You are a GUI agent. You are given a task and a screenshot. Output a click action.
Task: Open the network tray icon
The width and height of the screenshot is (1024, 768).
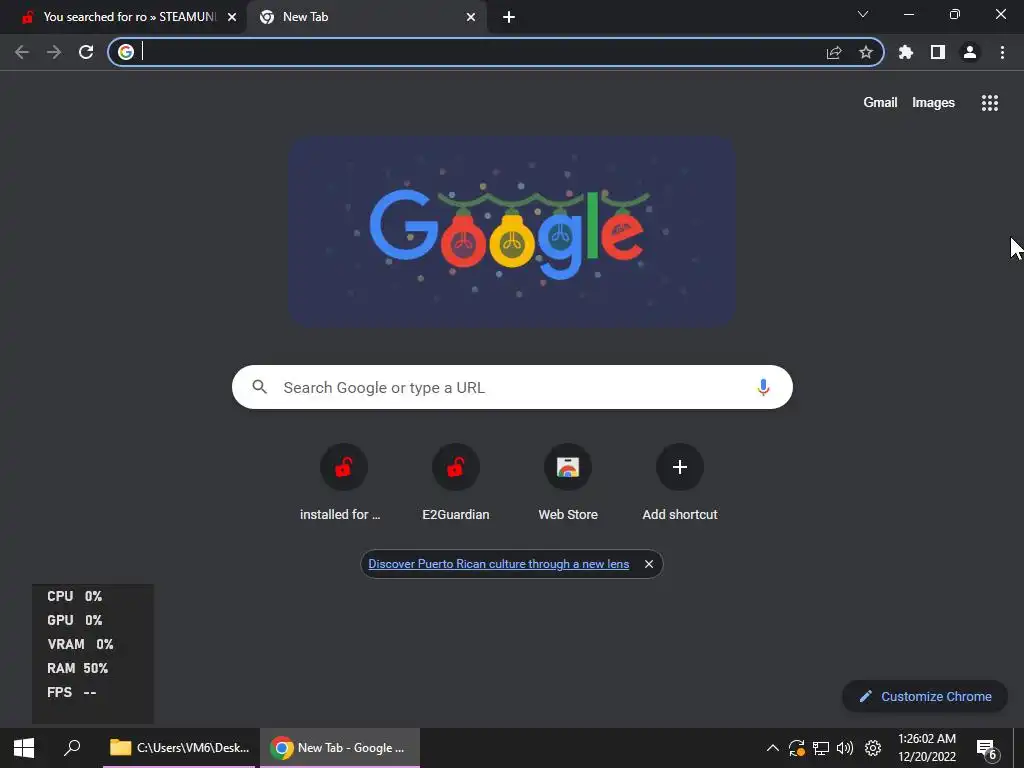(821, 748)
